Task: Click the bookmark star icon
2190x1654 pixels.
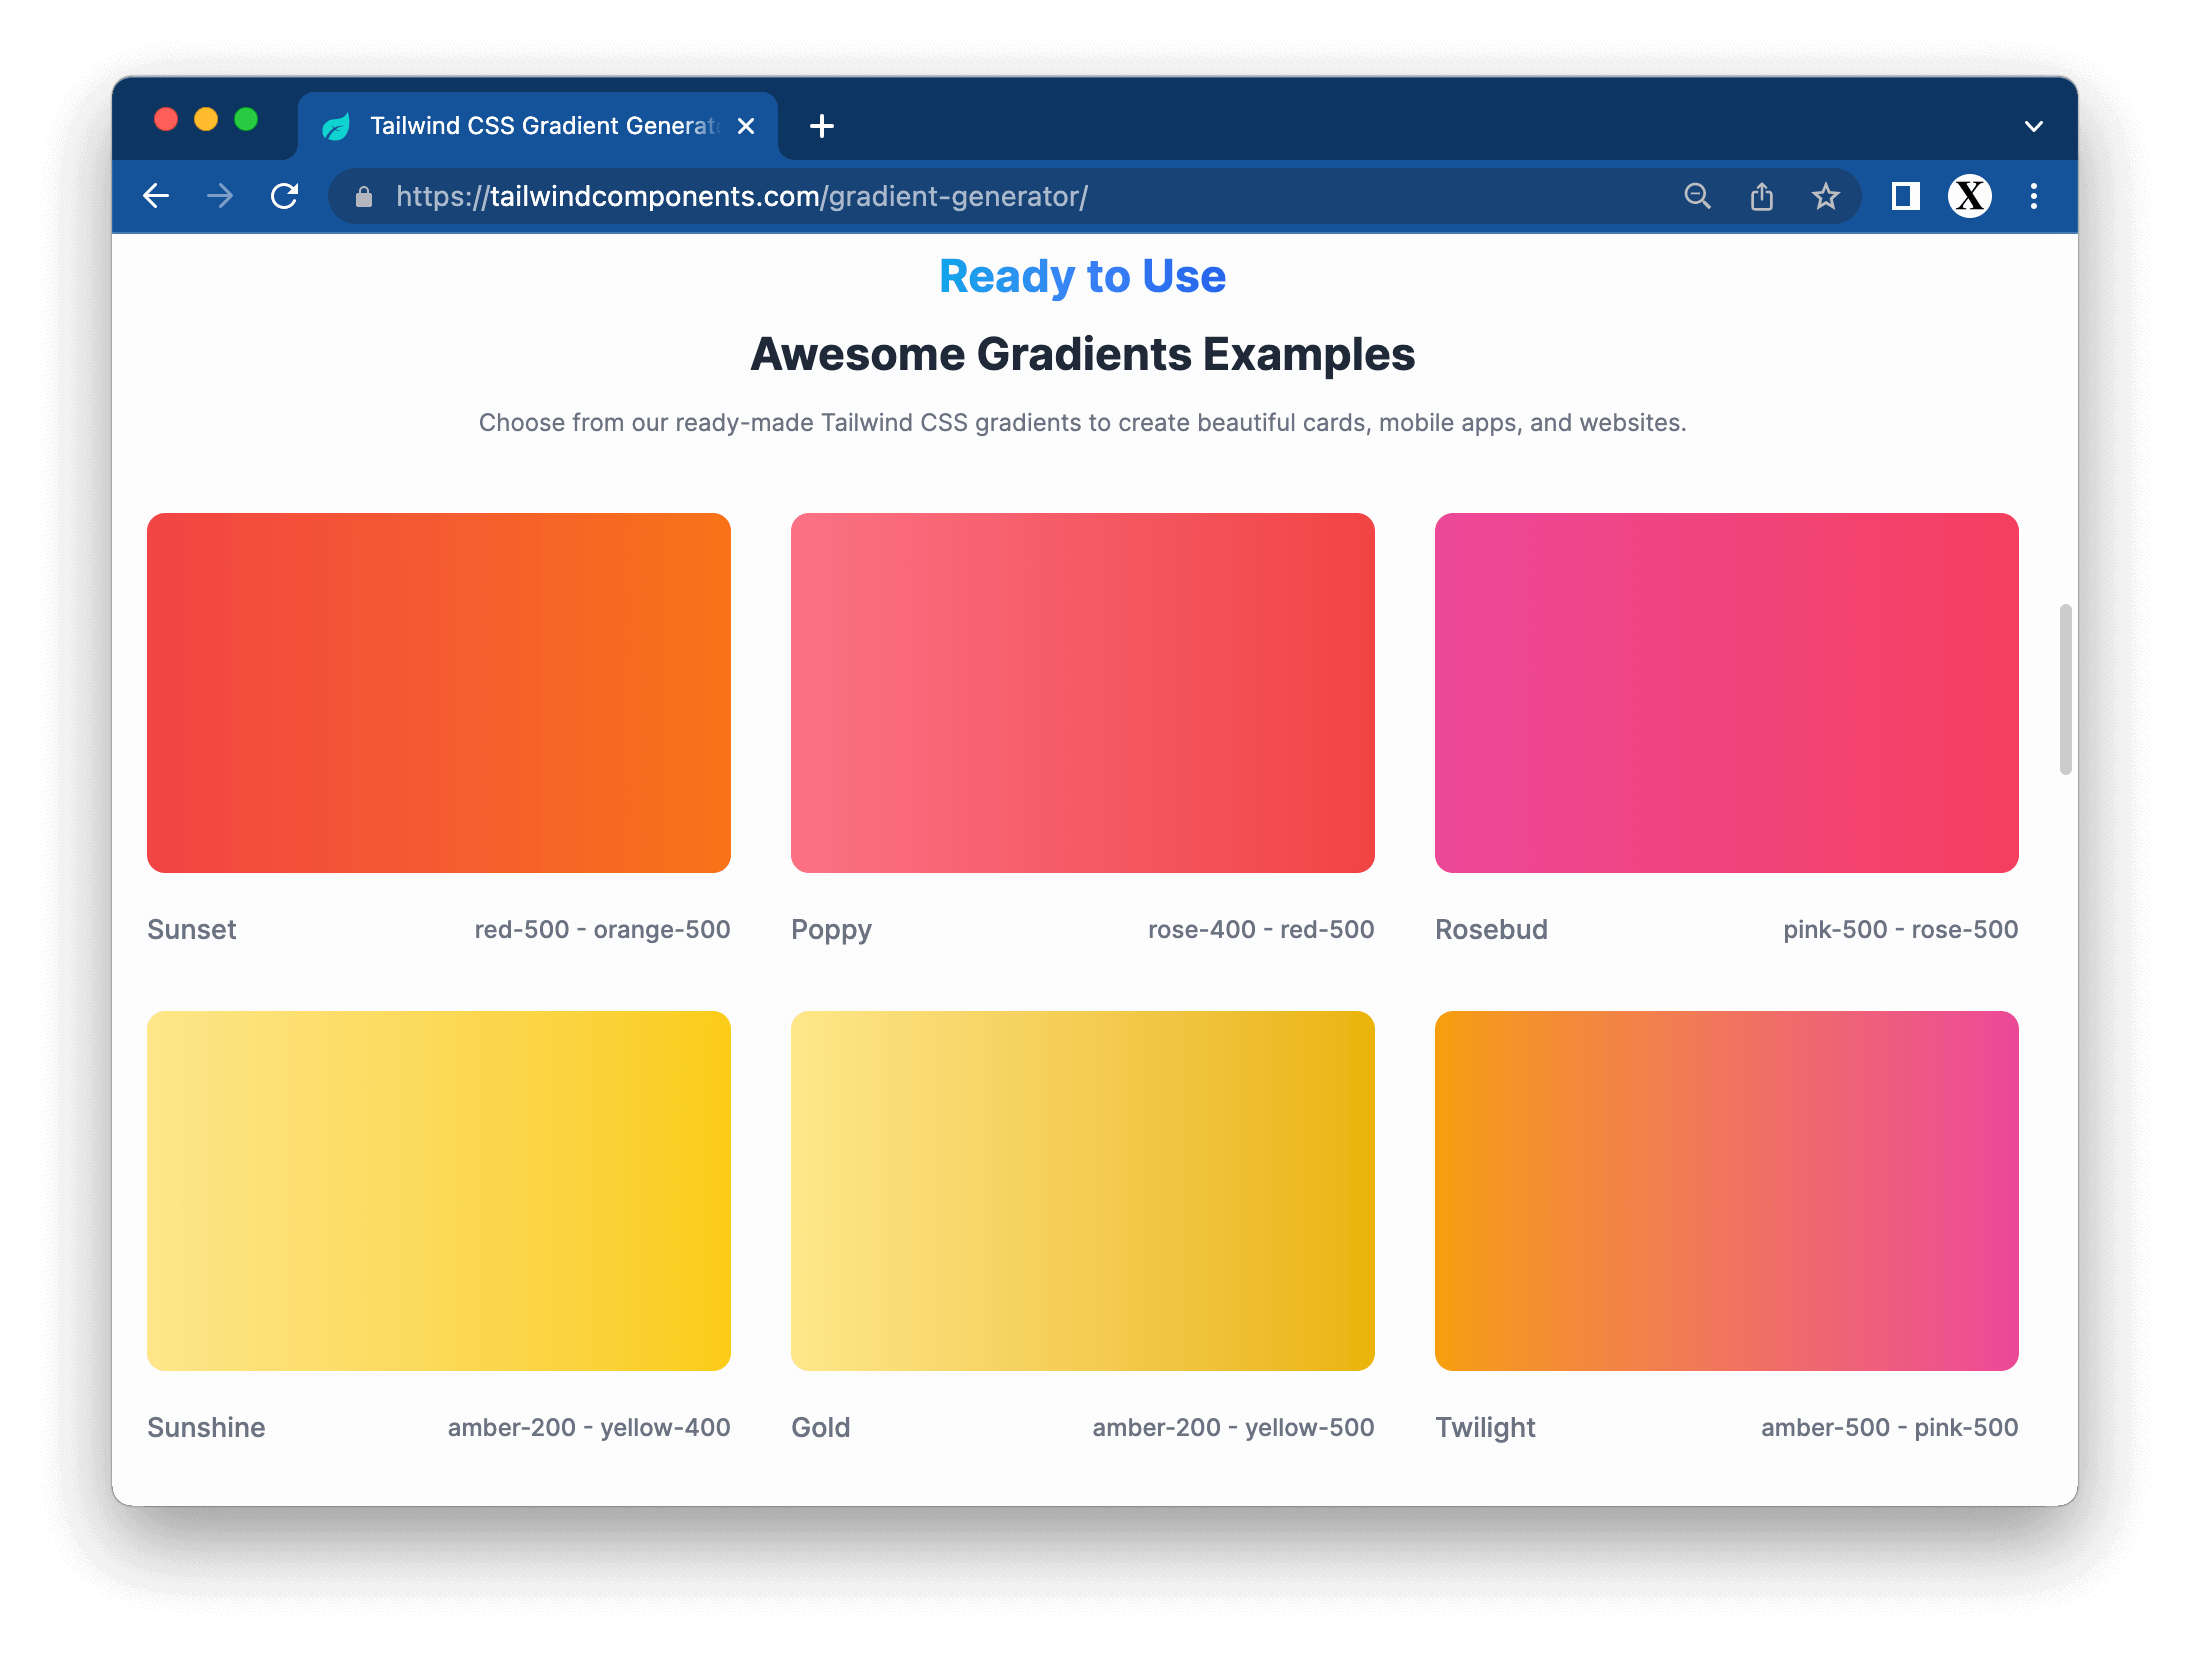Action: coord(1827,195)
